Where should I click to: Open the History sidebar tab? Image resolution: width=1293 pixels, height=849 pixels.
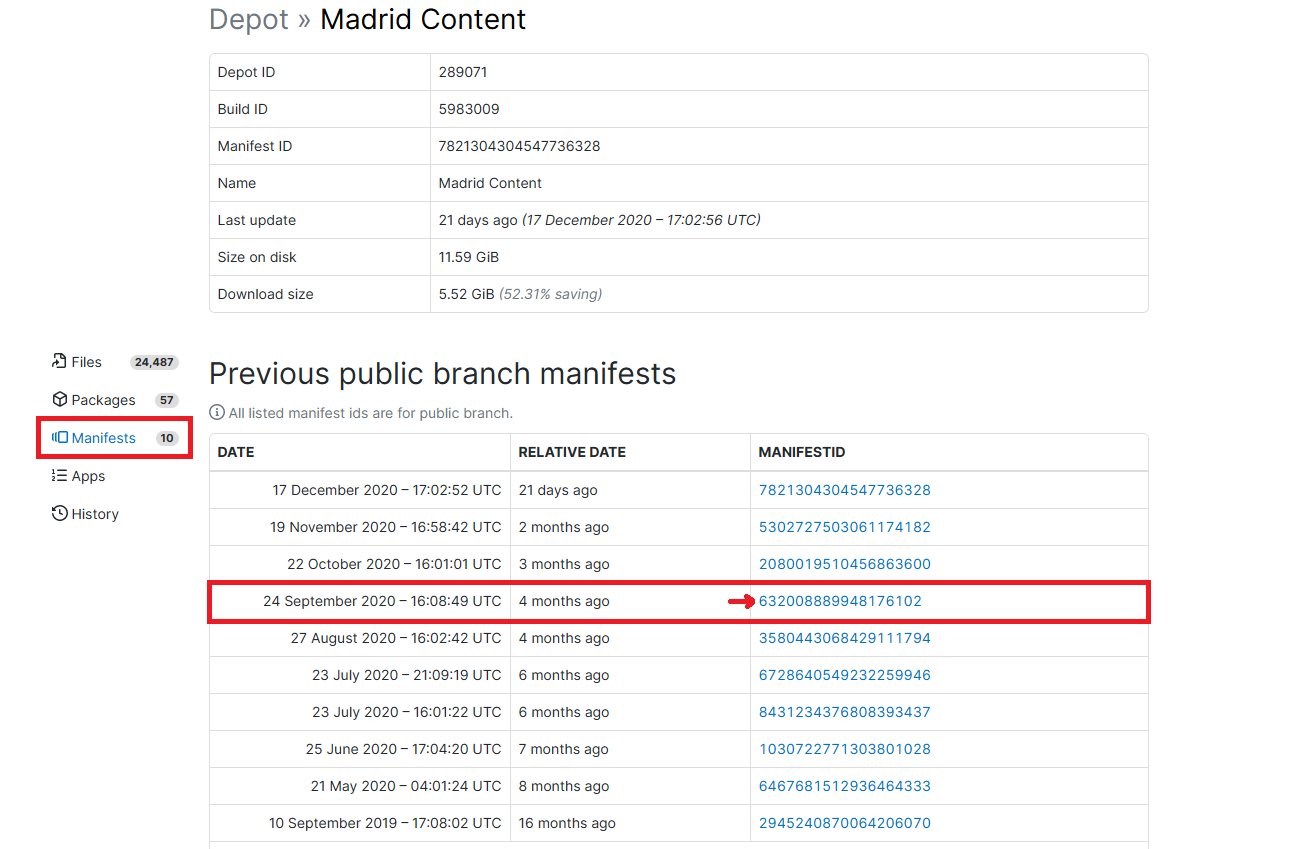[85, 514]
